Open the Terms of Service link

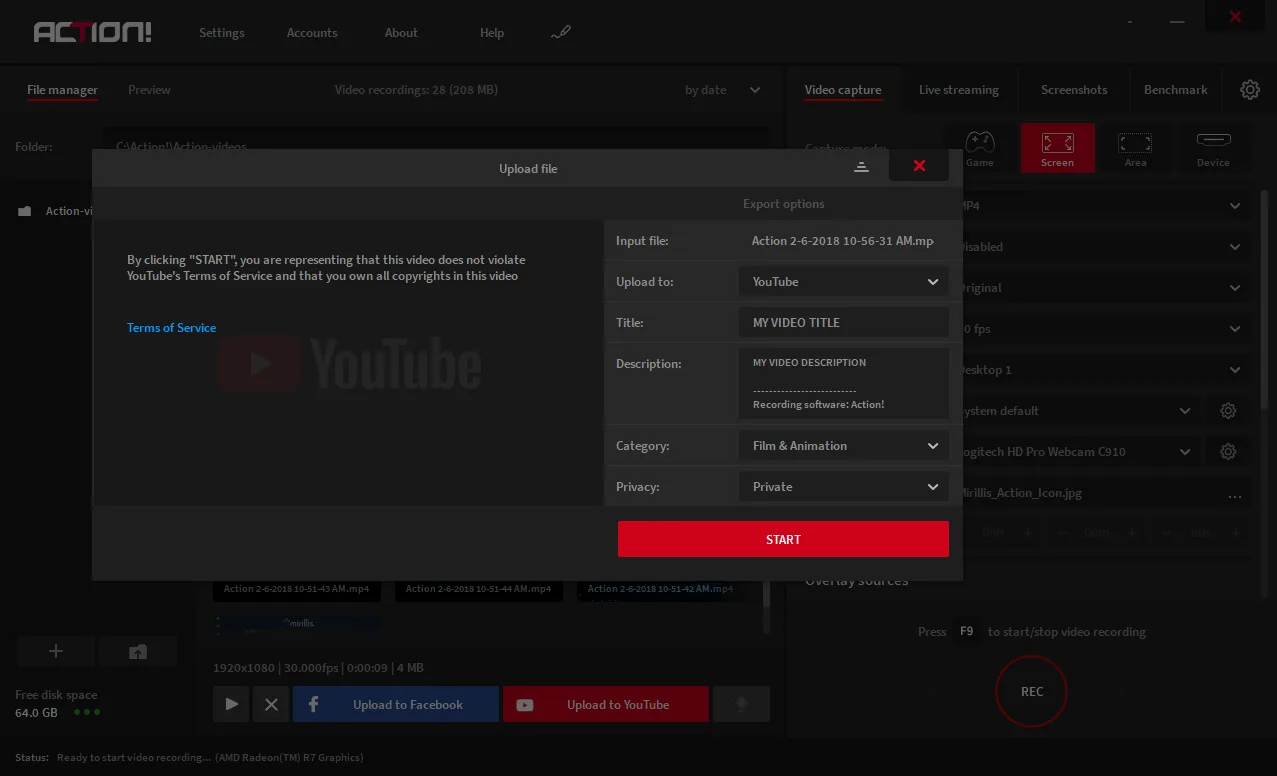pos(171,328)
